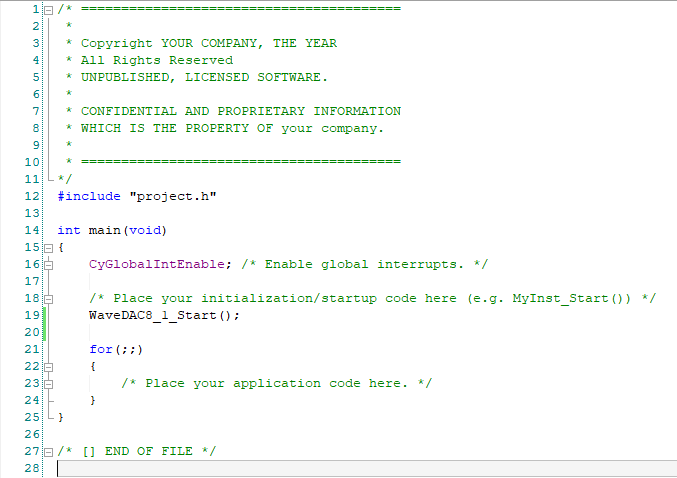Click "[] END OF FILE" comment
The height and width of the screenshot is (478, 677).
(137, 451)
